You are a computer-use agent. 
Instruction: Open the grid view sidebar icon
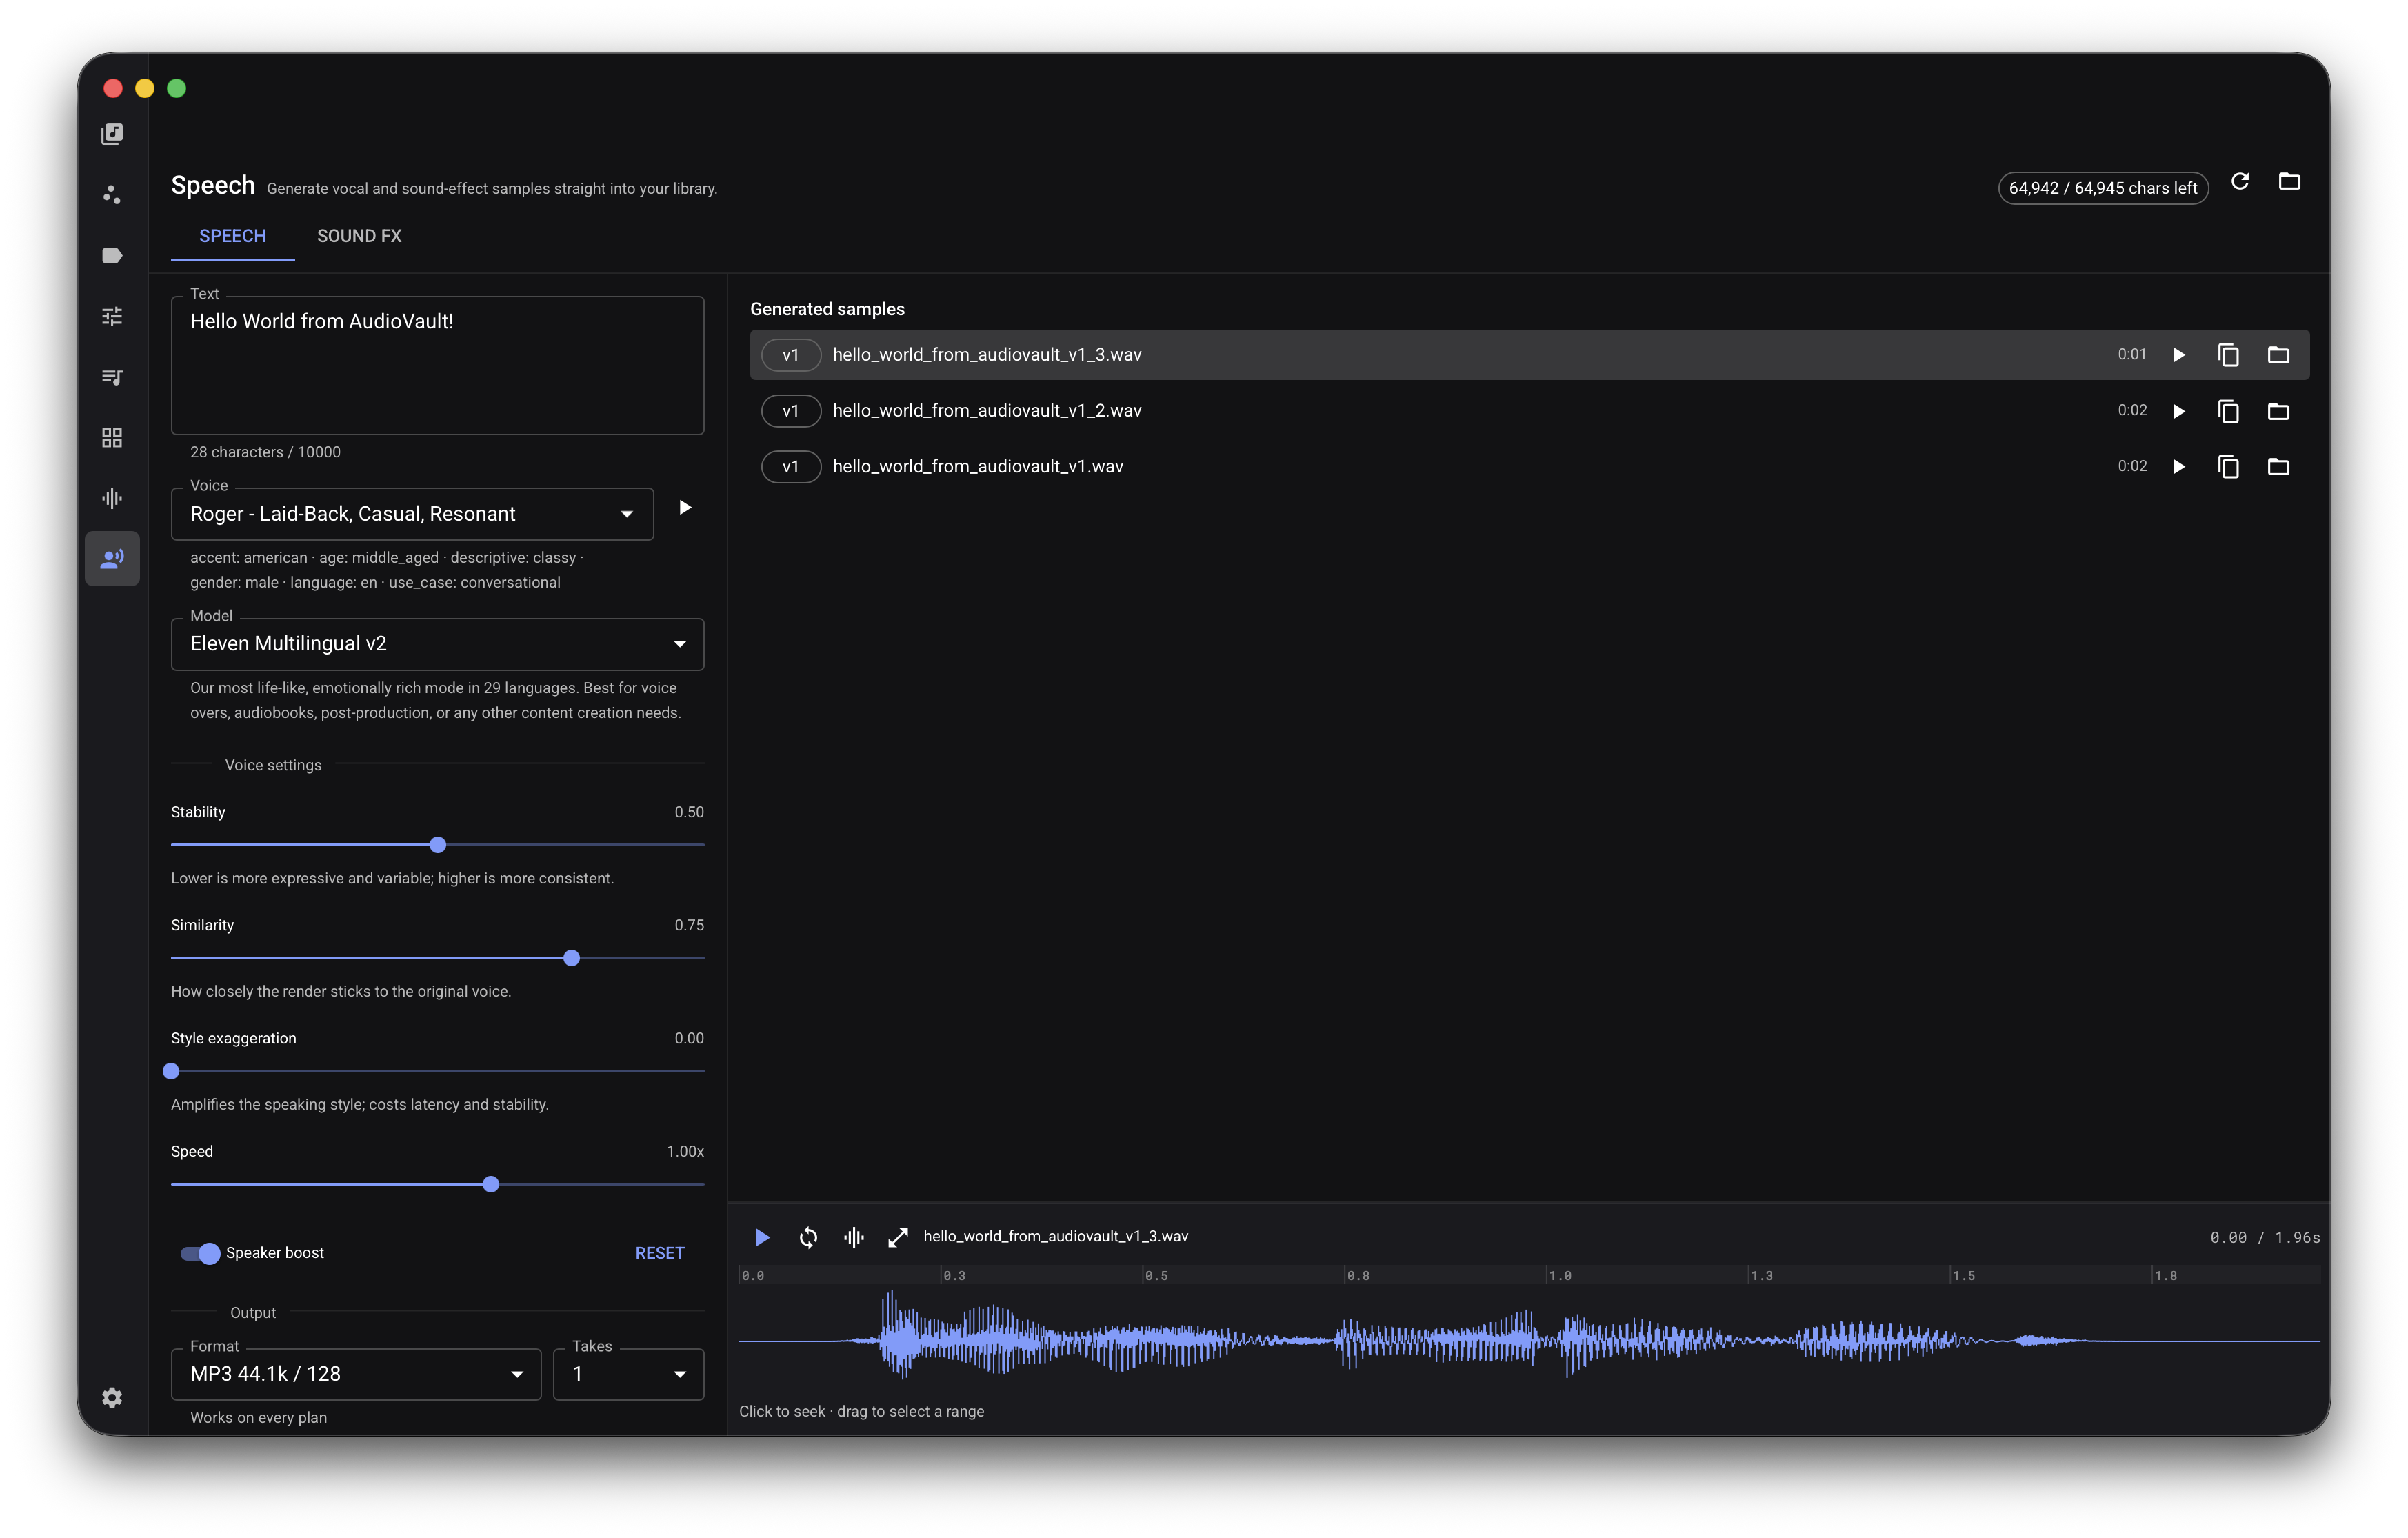point(112,437)
